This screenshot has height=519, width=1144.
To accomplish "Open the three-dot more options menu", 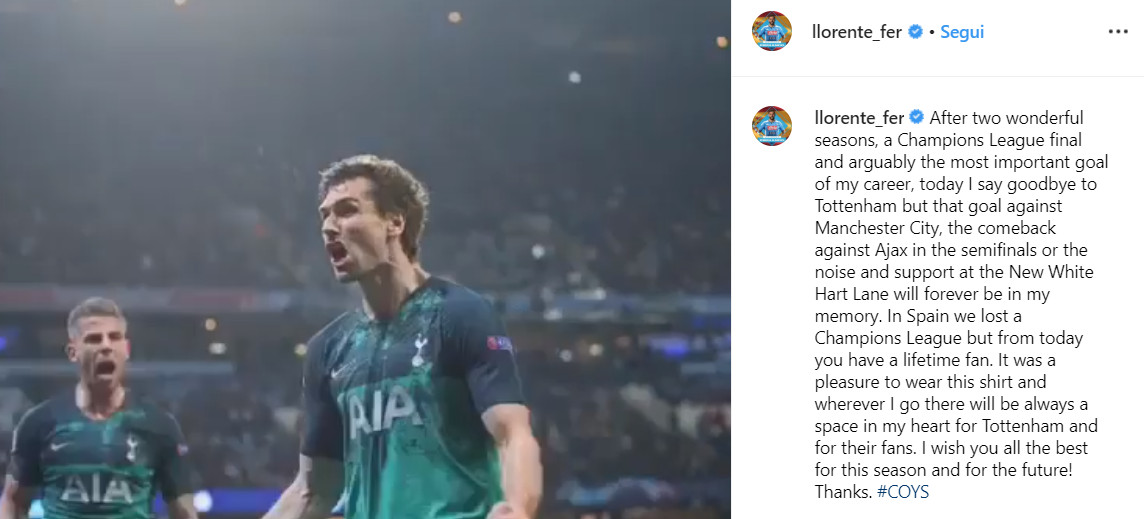I will 1118,31.
